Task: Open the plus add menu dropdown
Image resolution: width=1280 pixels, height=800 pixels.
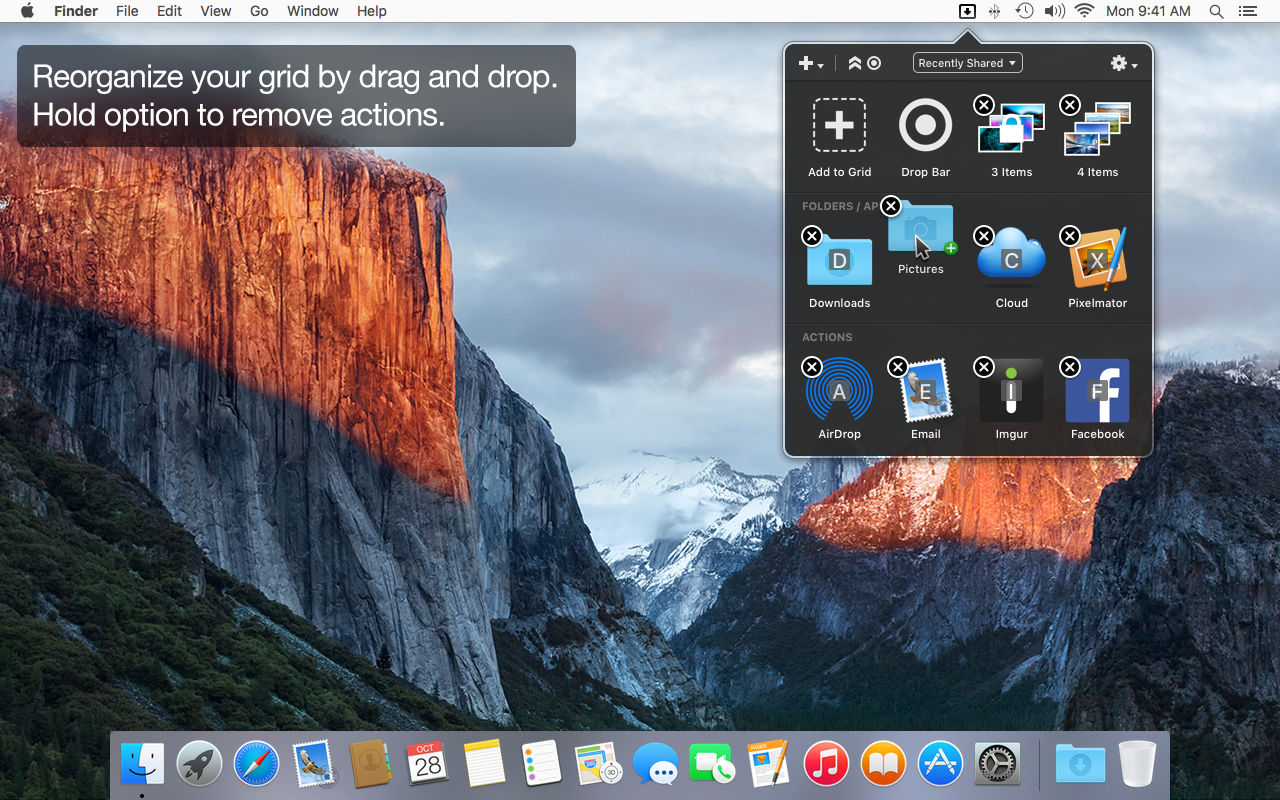Action: coord(810,63)
